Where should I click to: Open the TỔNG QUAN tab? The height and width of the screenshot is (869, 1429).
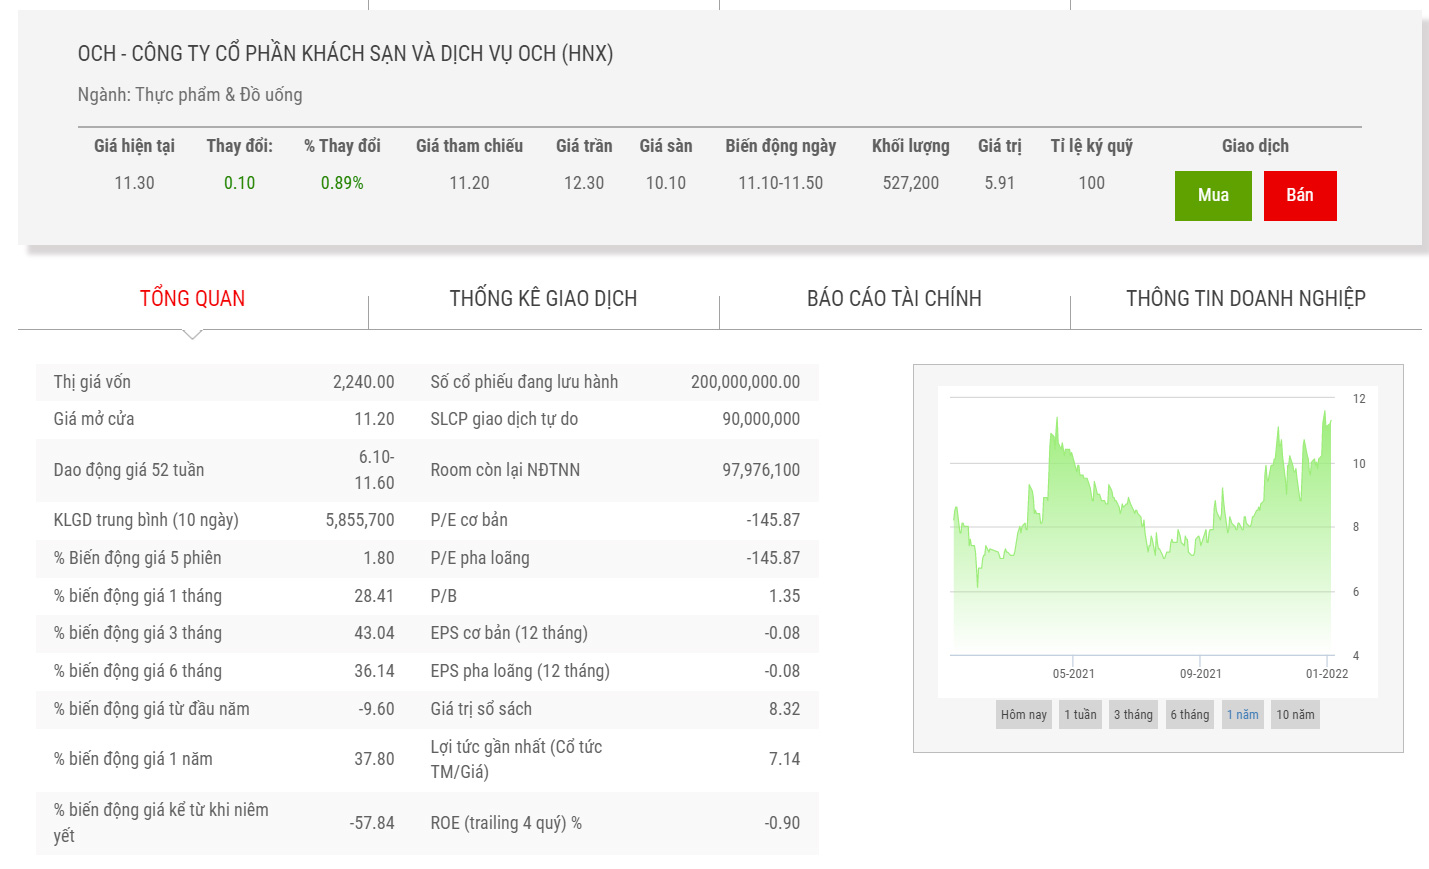(192, 299)
